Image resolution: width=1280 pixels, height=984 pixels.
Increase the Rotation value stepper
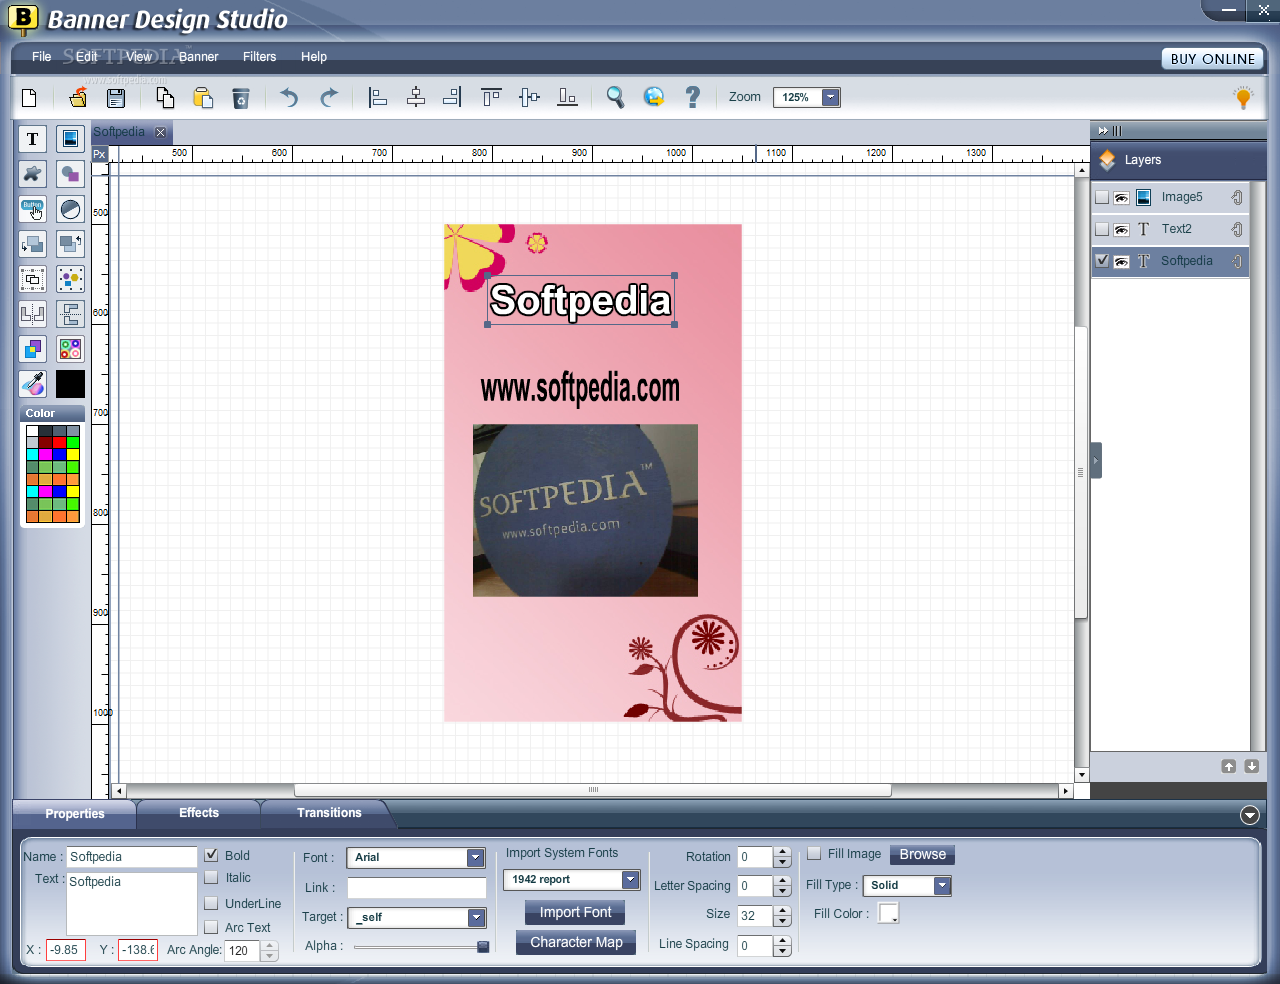click(783, 852)
